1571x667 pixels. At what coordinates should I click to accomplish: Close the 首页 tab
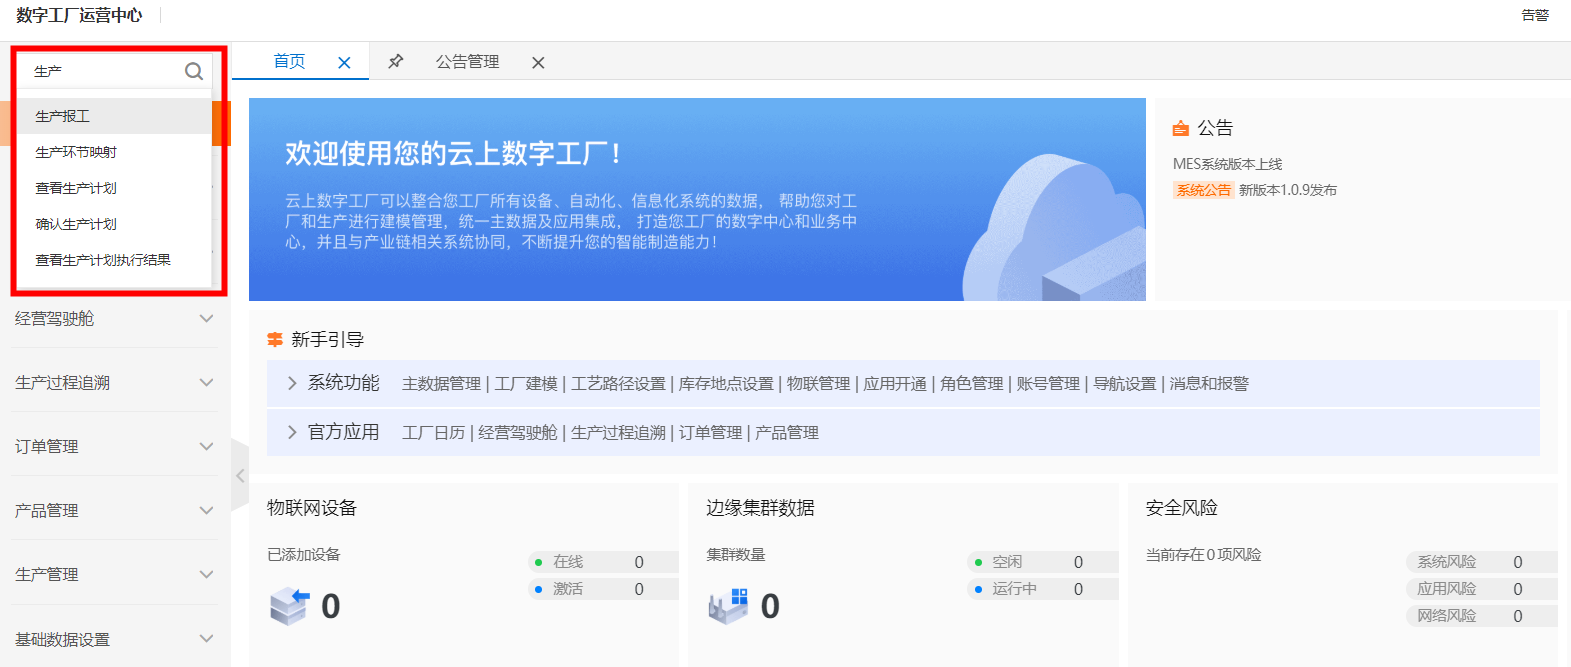[344, 62]
